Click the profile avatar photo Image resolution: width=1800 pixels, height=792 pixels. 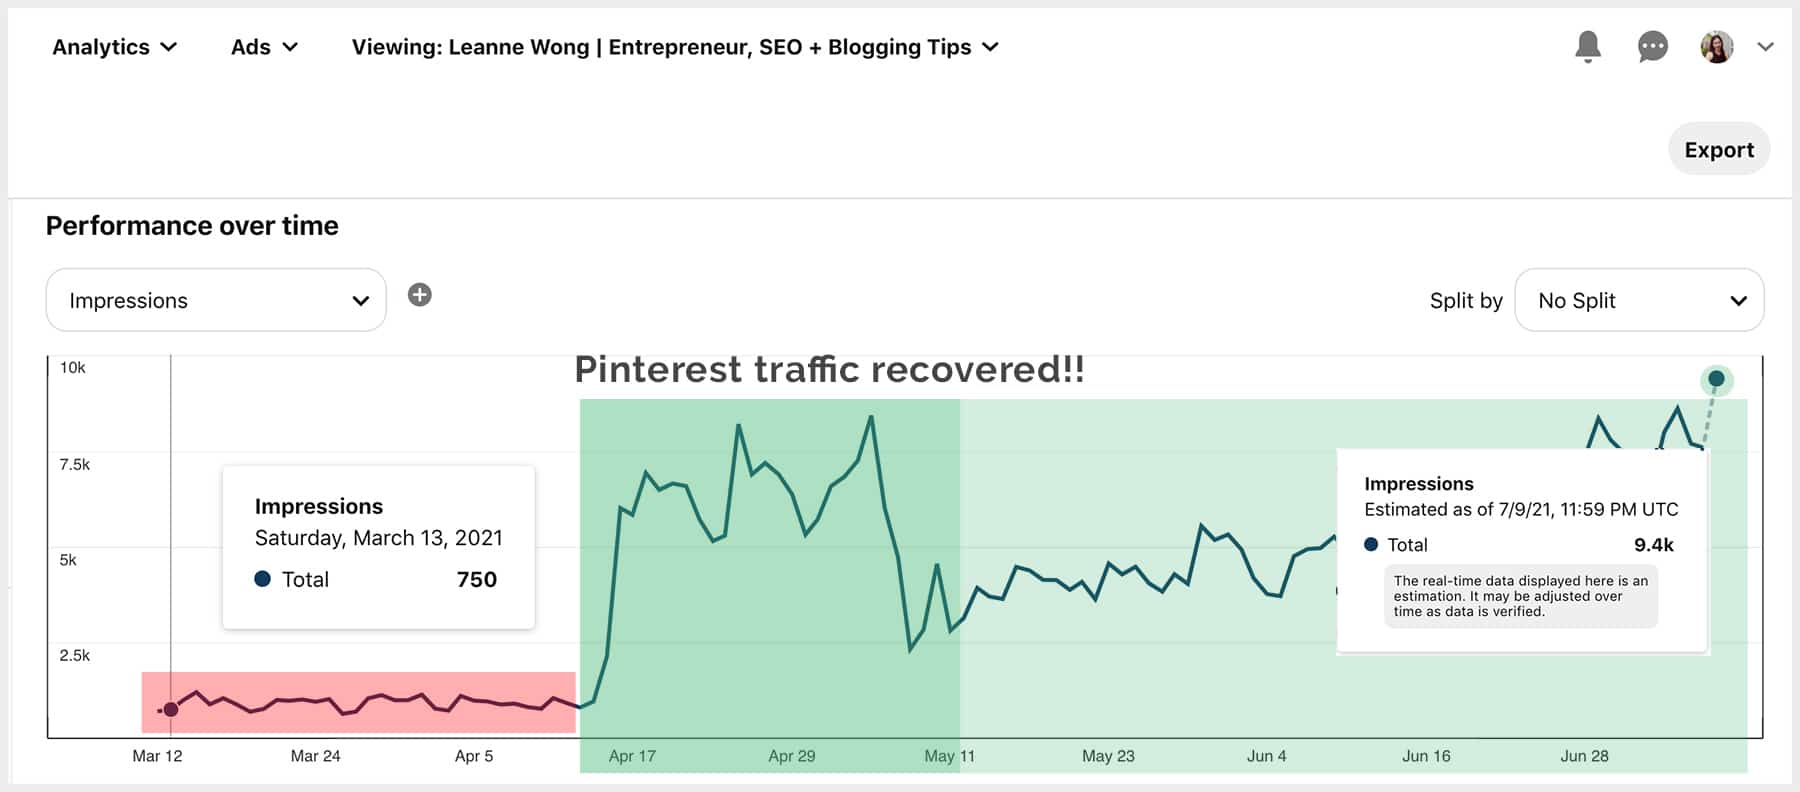click(1716, 47)
